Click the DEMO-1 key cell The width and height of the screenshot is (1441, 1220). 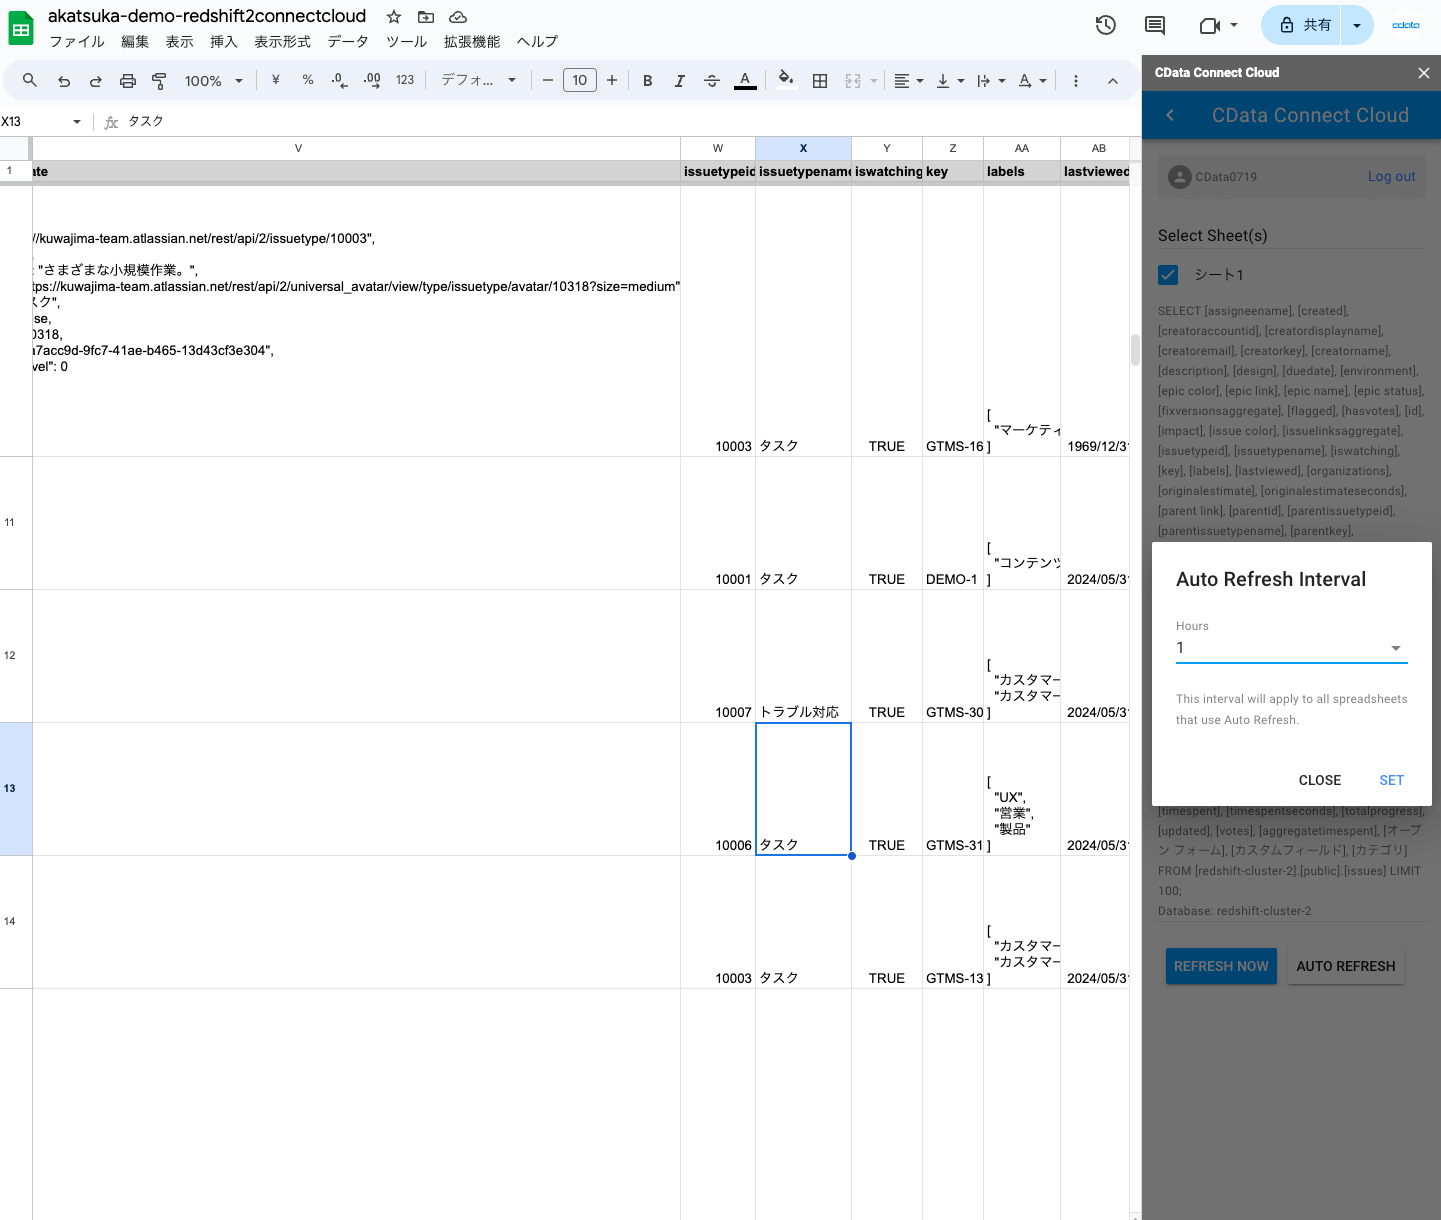(x=953, y=523)
